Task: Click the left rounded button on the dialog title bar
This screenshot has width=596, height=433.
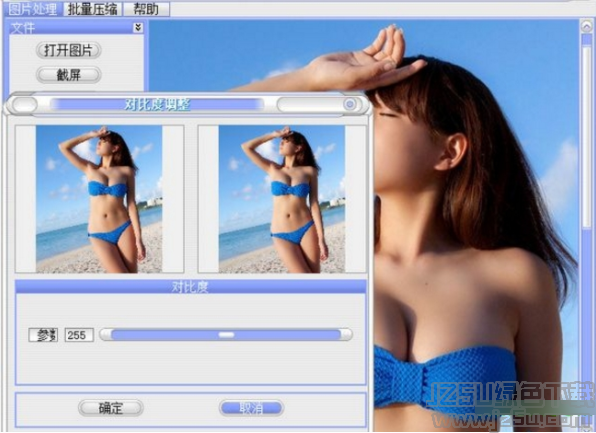Action: coord(24,105)
